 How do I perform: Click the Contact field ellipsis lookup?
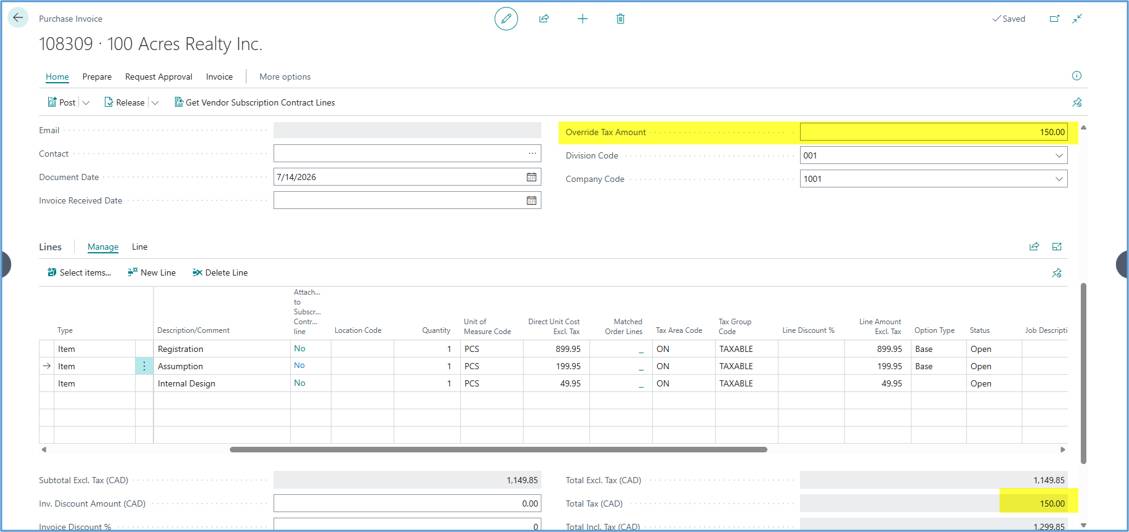click(x=532, y=153)
